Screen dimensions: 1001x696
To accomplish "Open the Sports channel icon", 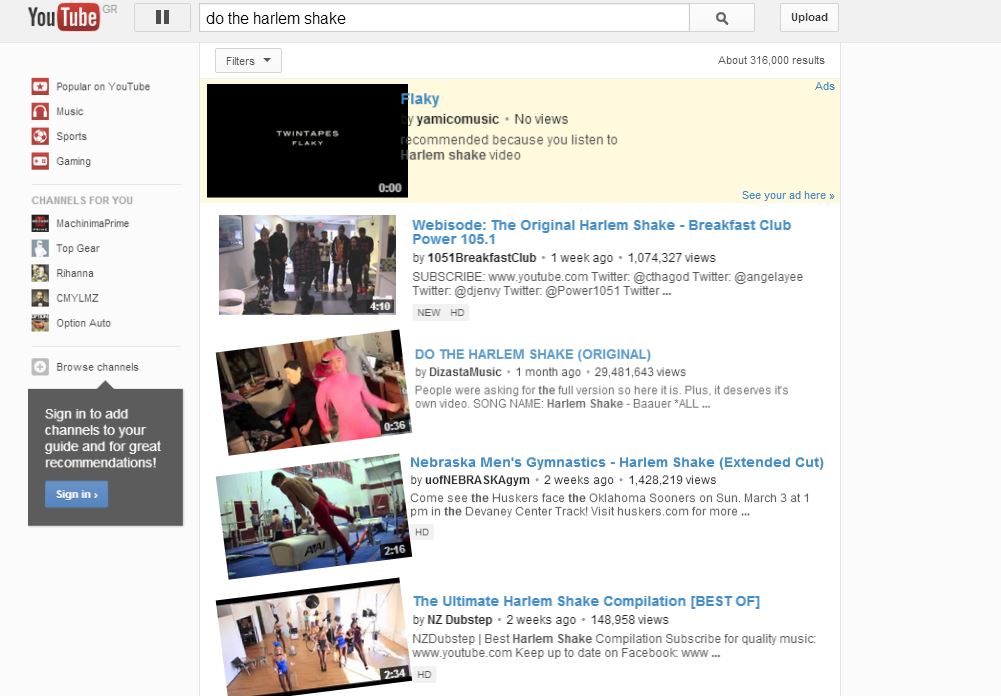I will (x=40, y=136).
